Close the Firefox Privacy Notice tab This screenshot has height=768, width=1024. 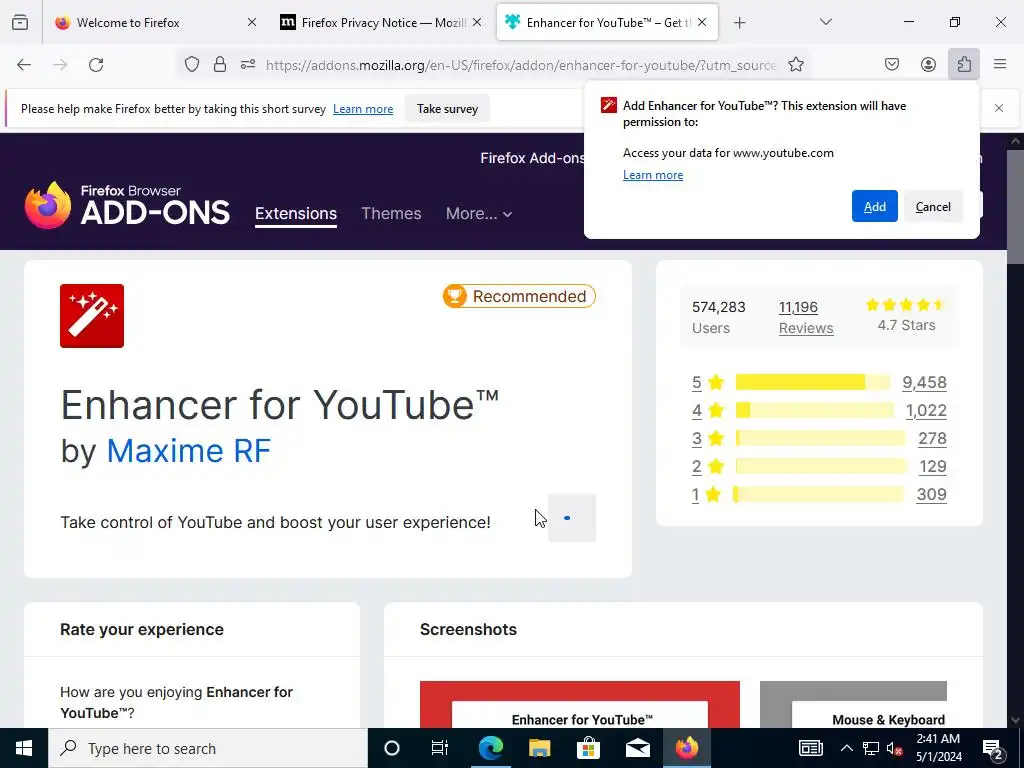[477, 22]
